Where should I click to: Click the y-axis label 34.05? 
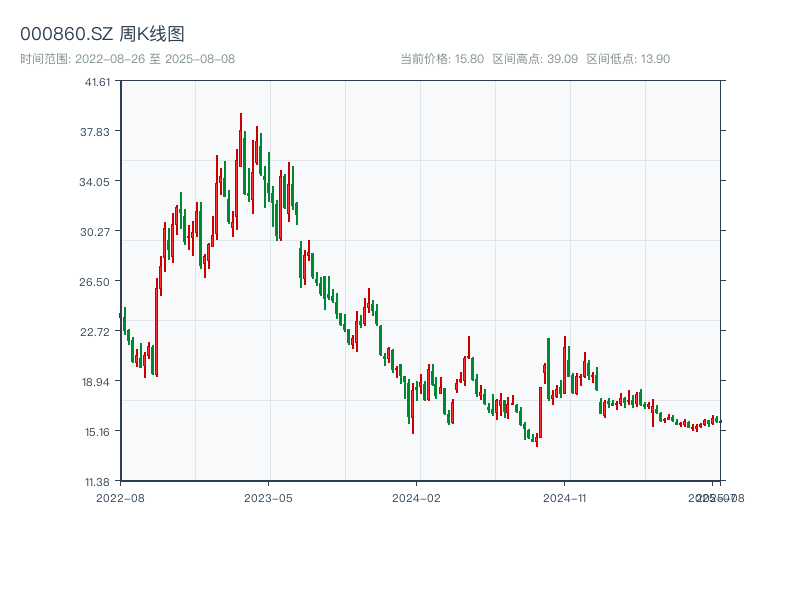click(x=94, y=182)
